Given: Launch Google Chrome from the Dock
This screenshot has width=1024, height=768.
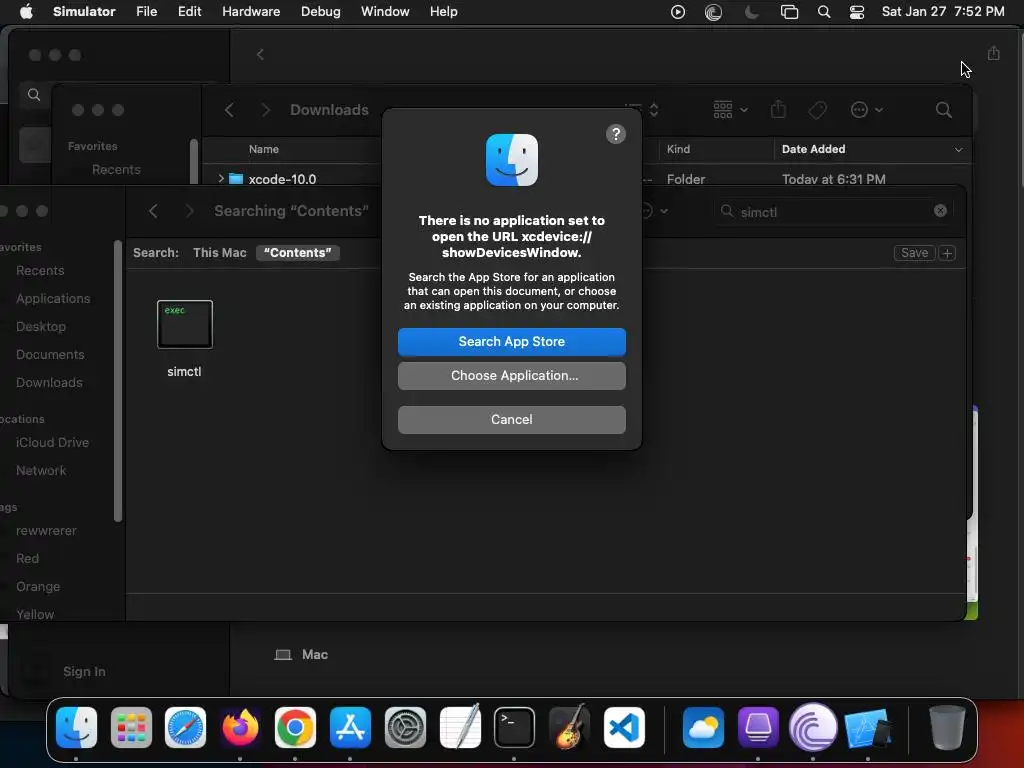Looking at the screenshot, I should [x=295, y=727].
